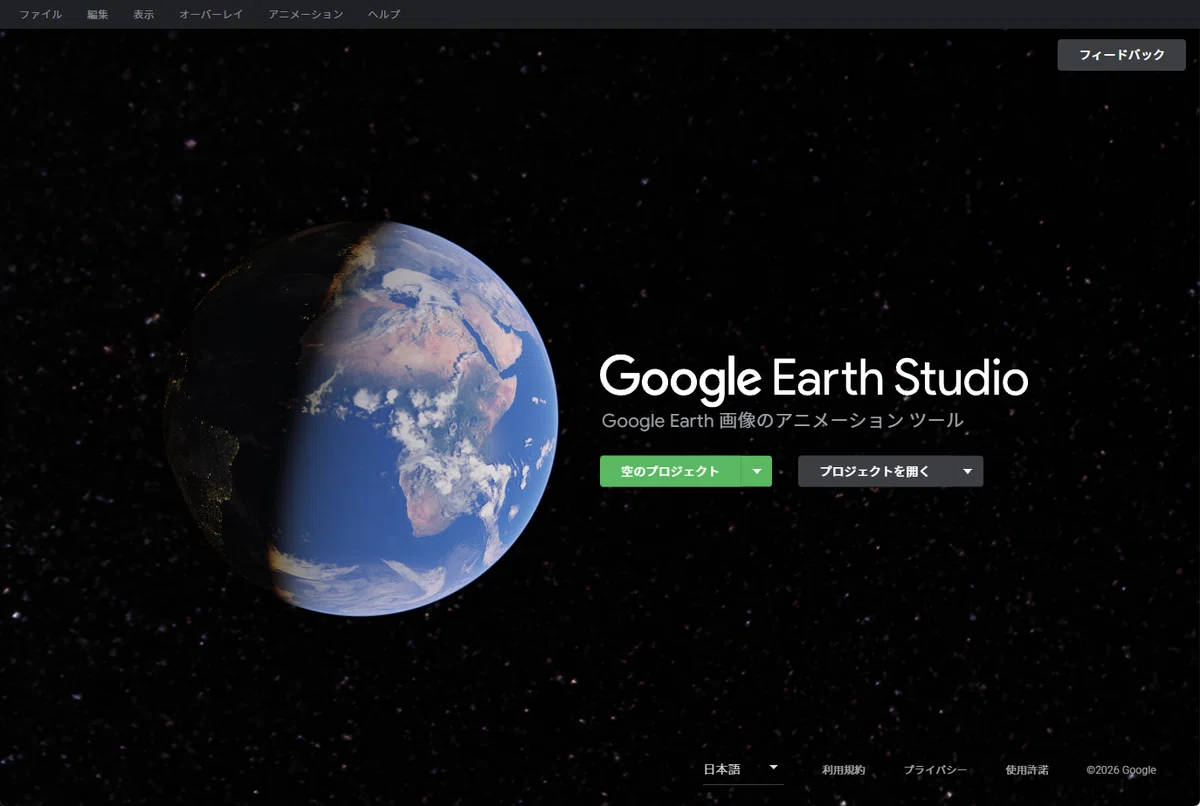This screenshot has width=1200, height=806.
Task: Open the 日本語 language dropdown
Action: [x=742, y=769]
